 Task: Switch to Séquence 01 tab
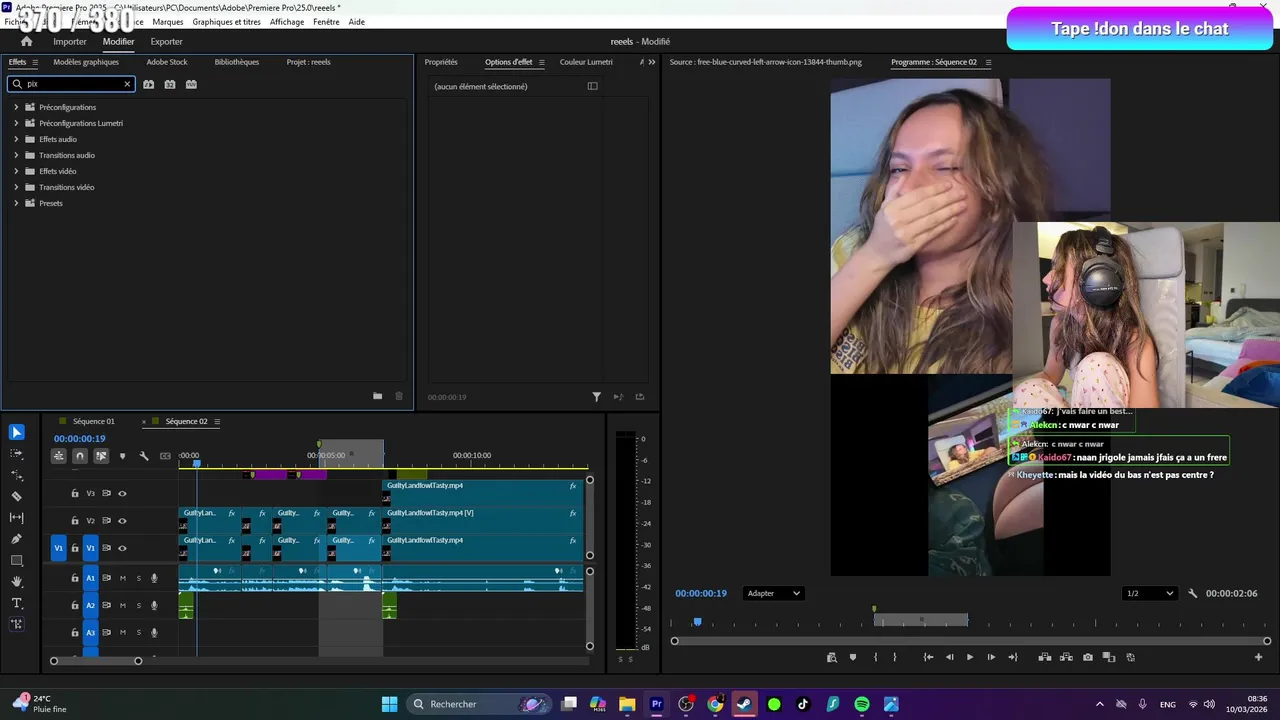tap(93, 421)
